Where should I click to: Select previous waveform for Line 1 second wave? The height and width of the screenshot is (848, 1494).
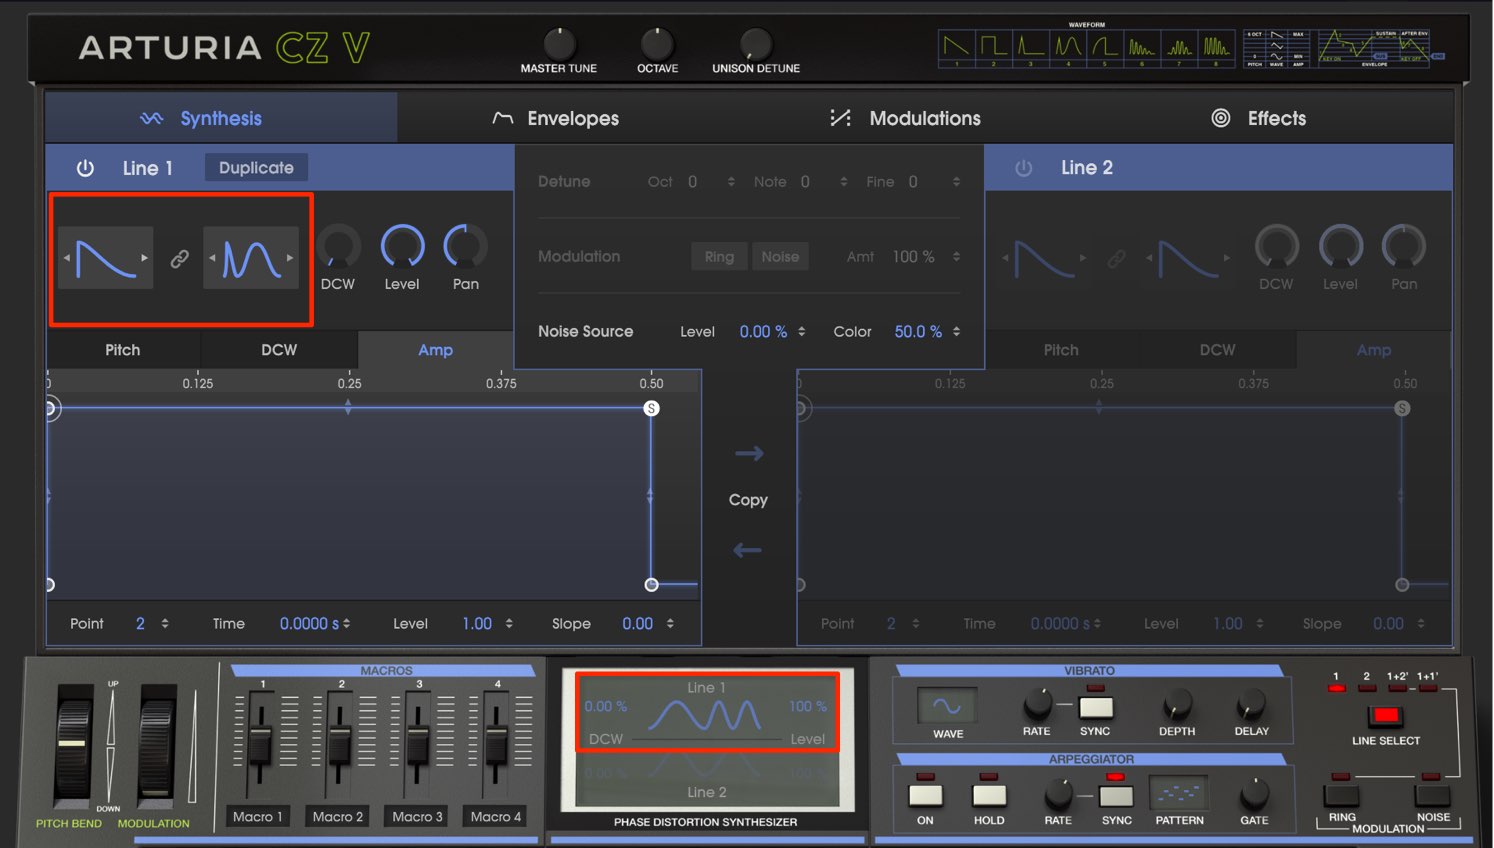click(x=212, y=258)
